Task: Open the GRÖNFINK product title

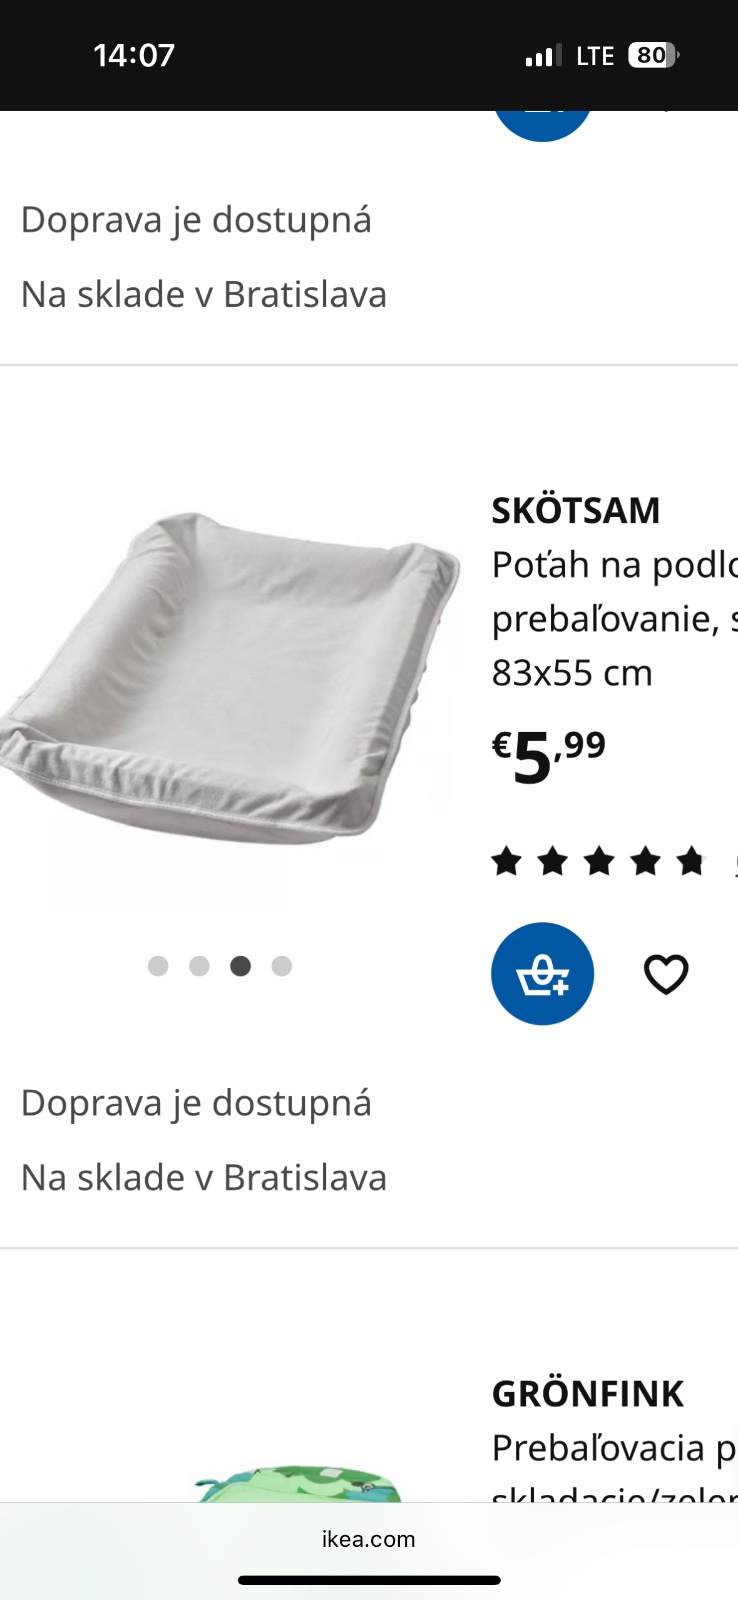Action: (x=588, y=1393)
